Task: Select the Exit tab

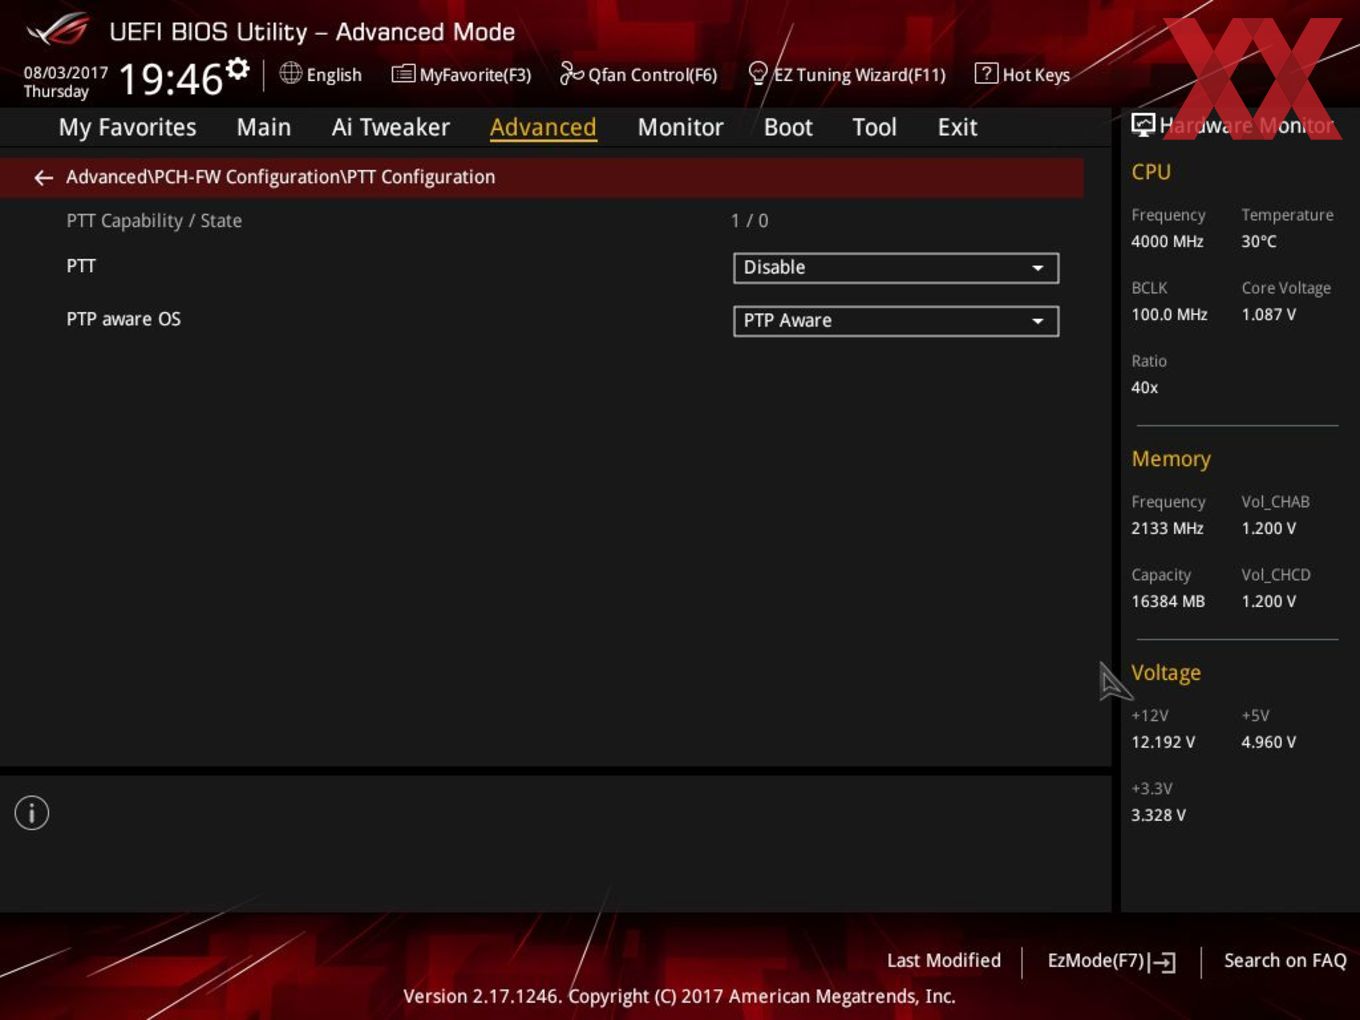Action: [957, 128]
